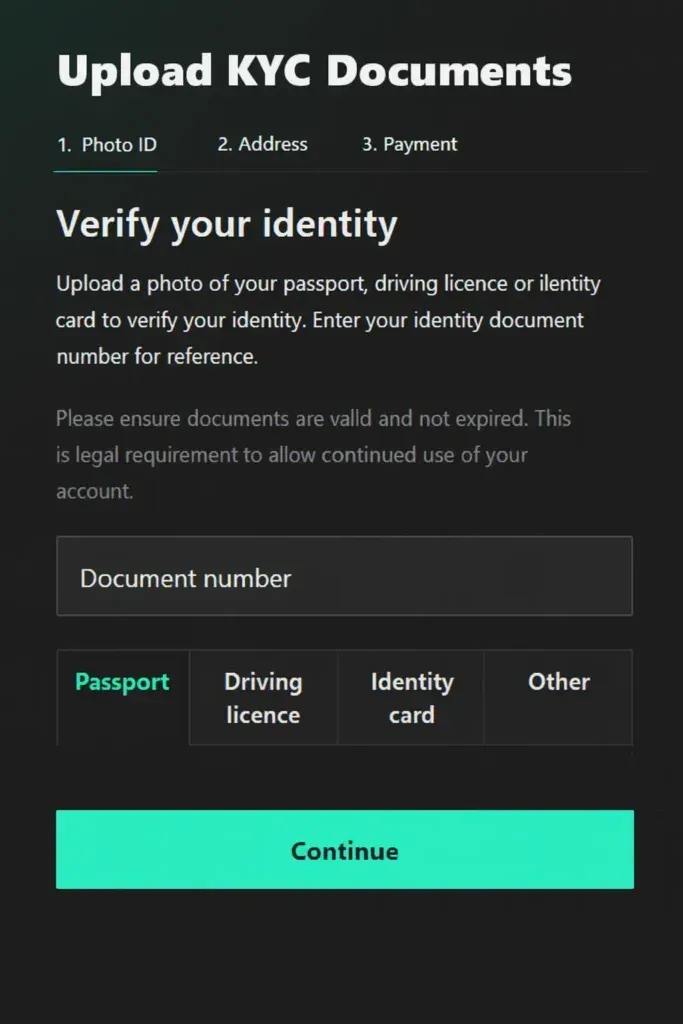Pick Driving licence as your ID type
Image resolution: width=683 pixels, height=1024 pixels.
(x=262, y=698)
